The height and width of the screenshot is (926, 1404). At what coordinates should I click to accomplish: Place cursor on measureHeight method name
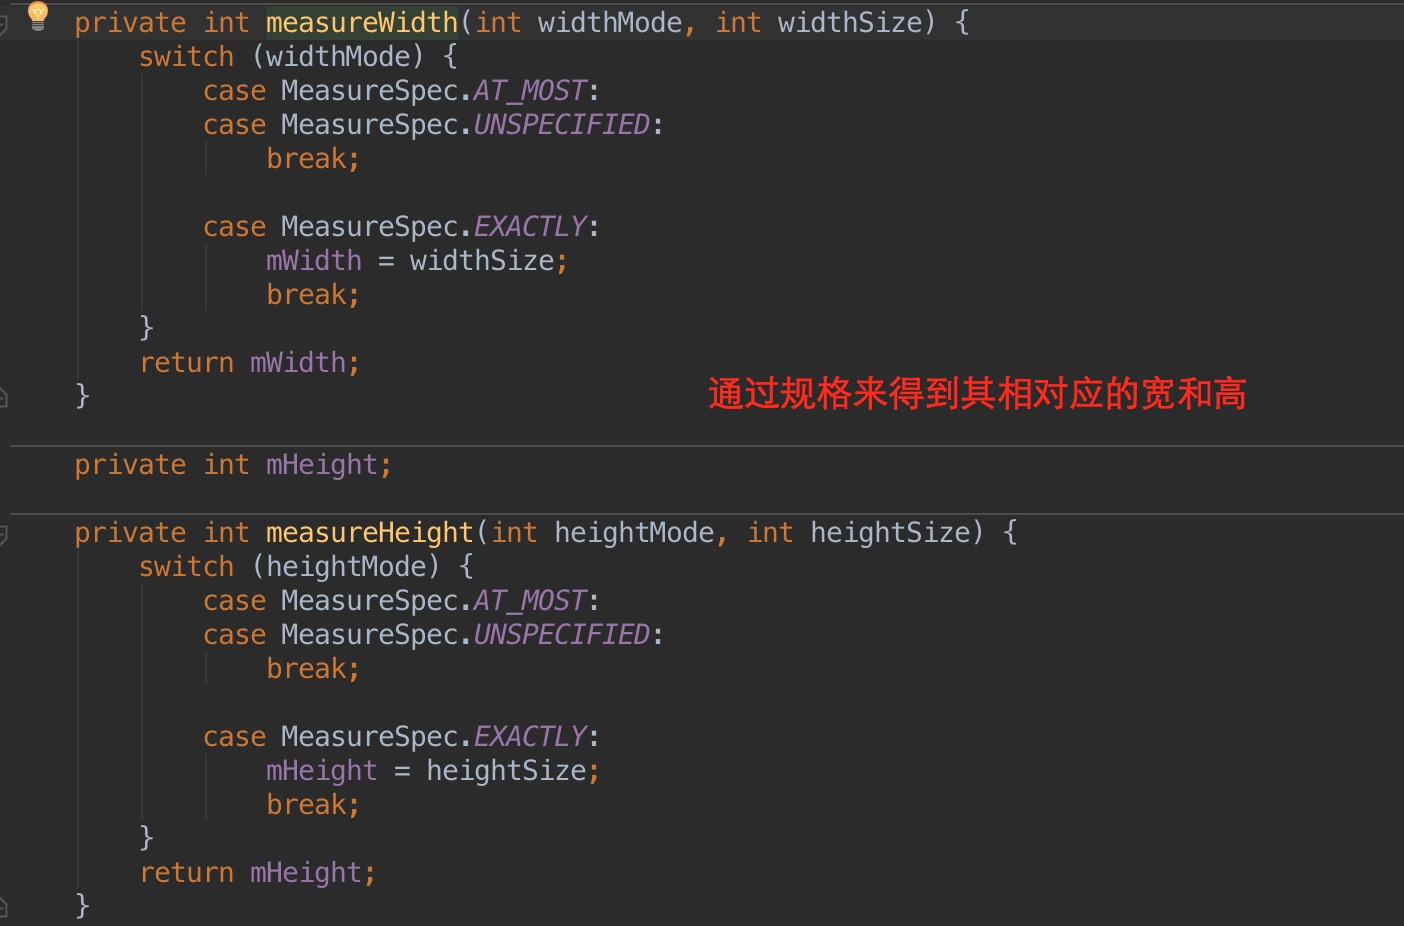click(x=370, y=533)
